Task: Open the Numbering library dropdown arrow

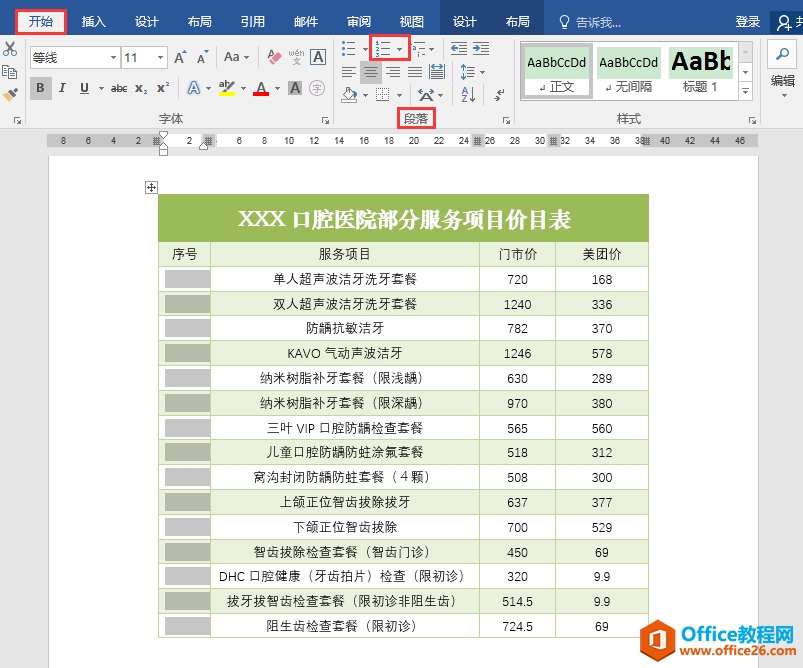Action: coord(399,49)
